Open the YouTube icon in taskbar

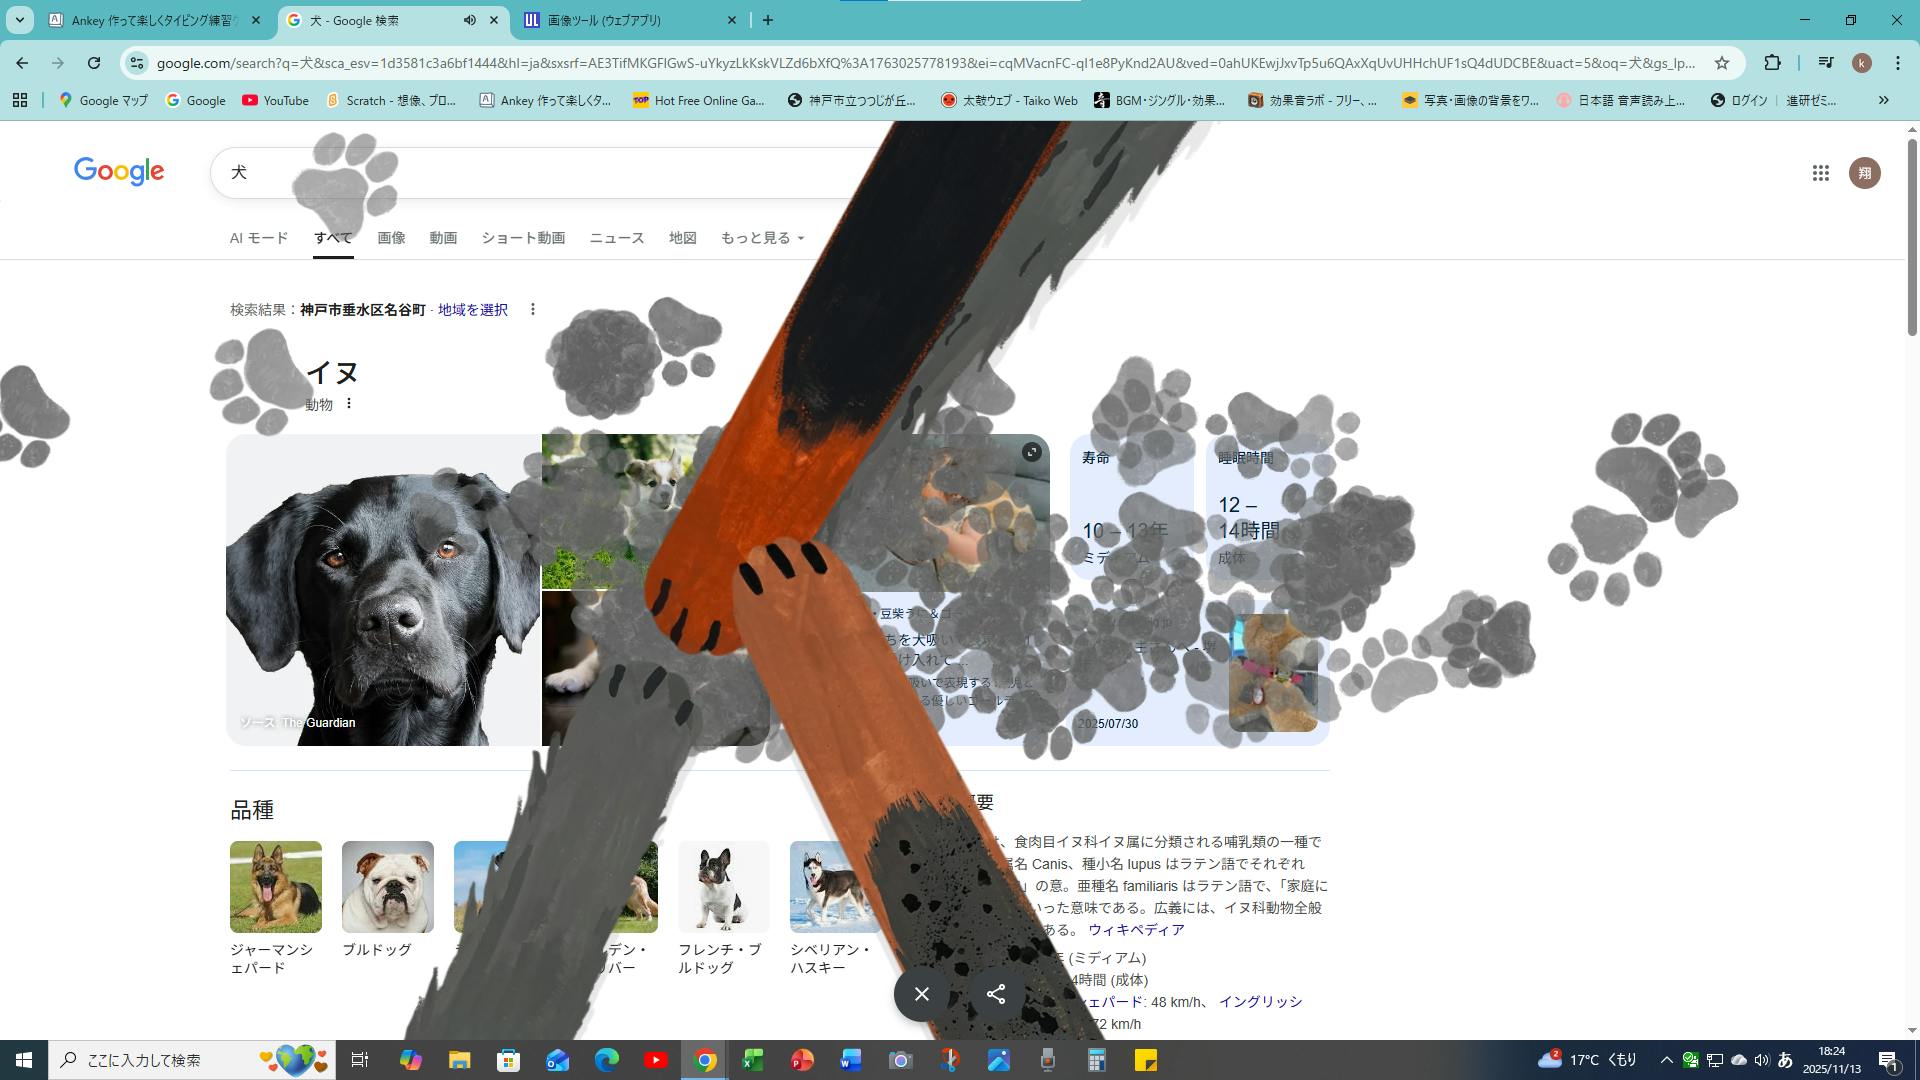click(656, 1060)
